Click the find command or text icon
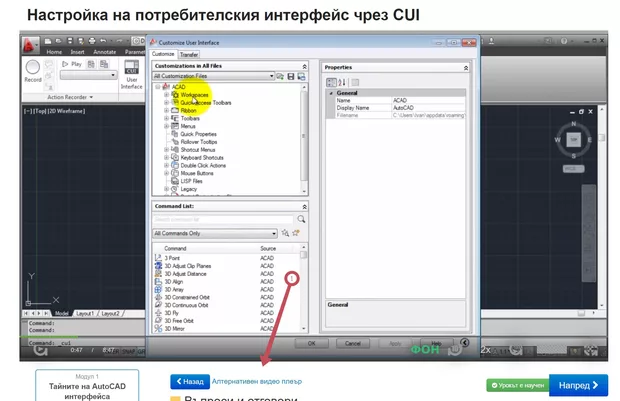 [x=285, y=233]
